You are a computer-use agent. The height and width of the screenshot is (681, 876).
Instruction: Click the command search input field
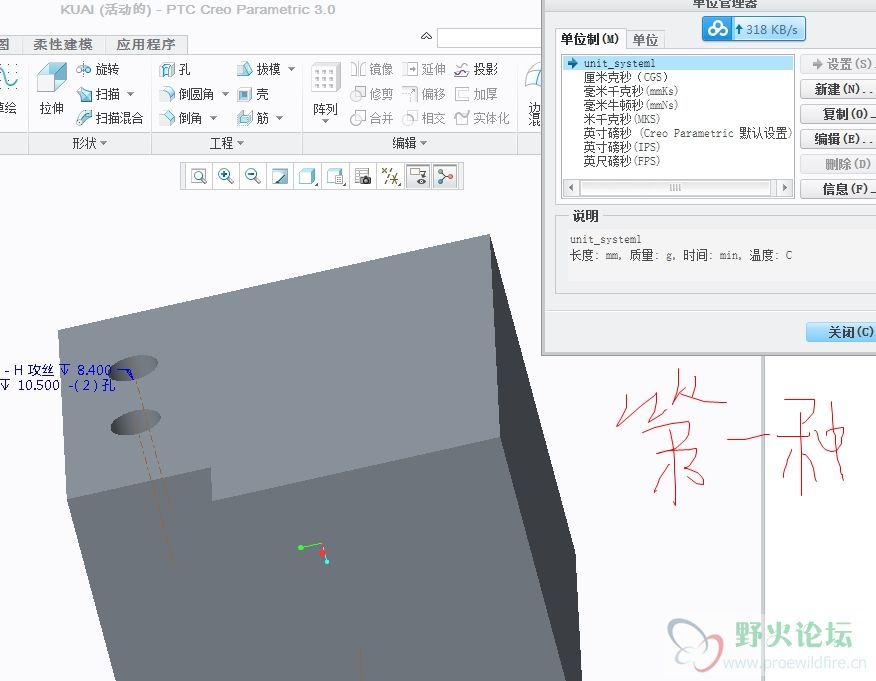[489, 37]
